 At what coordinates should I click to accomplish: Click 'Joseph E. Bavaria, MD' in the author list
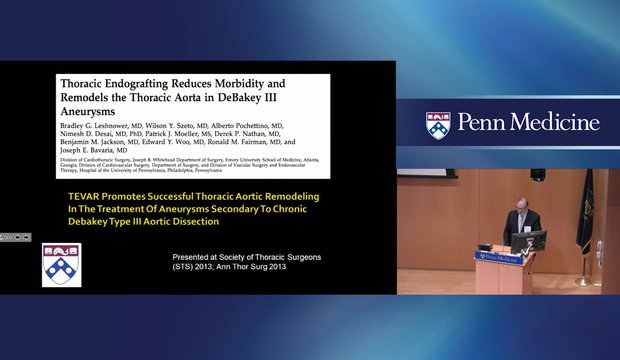point(94,150)
